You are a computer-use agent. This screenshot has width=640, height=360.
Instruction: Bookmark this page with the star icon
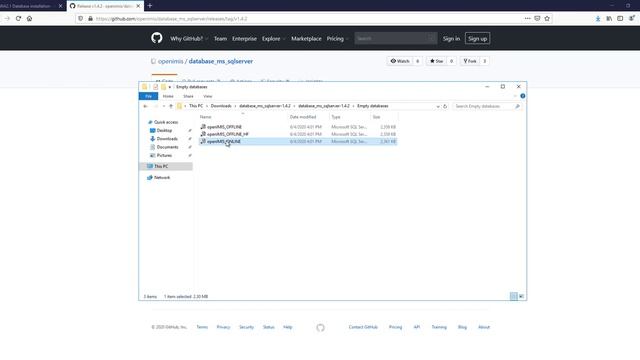(547, 18)
